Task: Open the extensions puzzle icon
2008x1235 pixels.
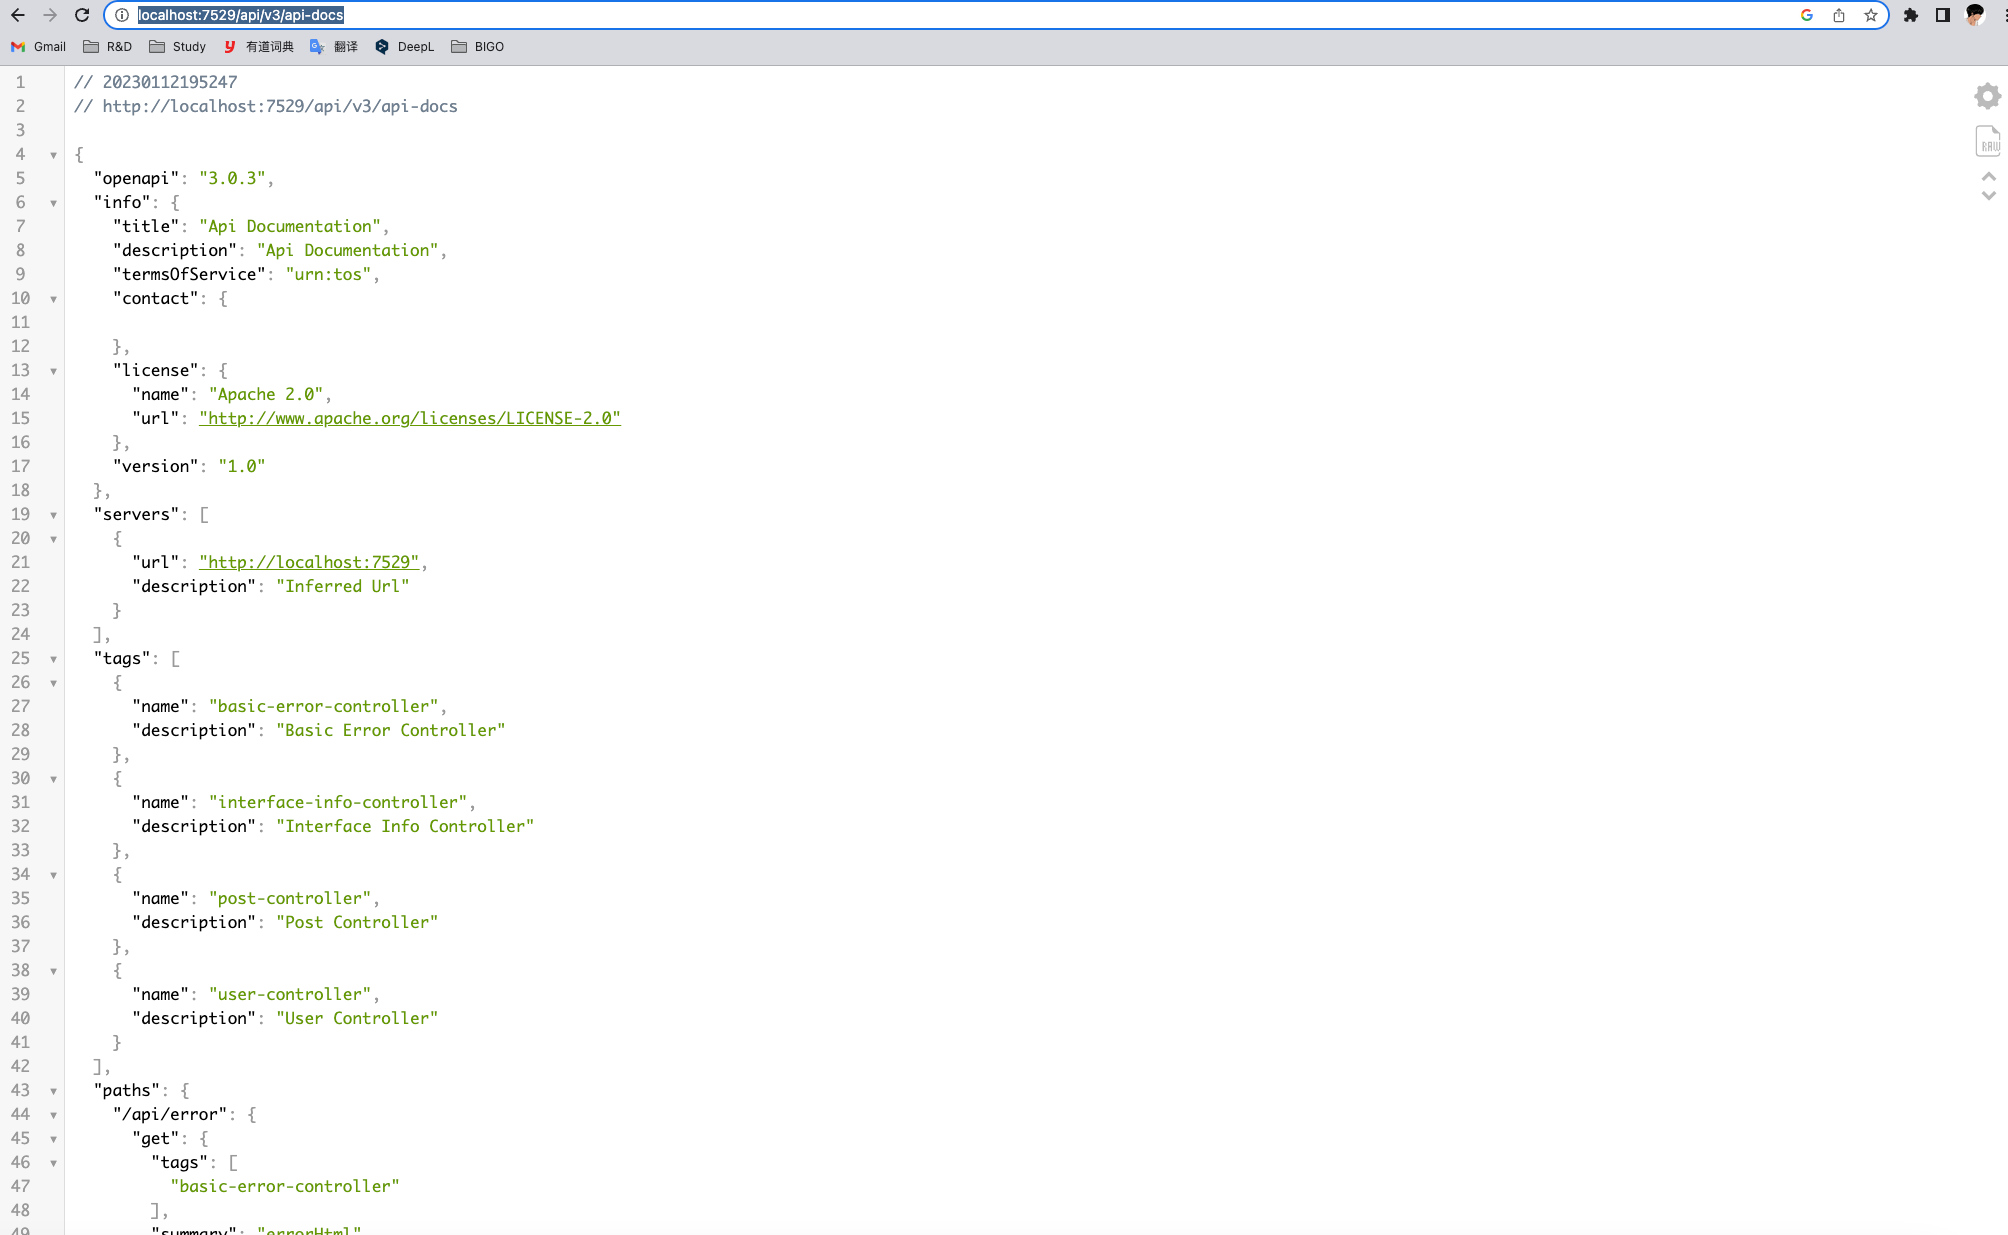Action: tap(1910, 15)
